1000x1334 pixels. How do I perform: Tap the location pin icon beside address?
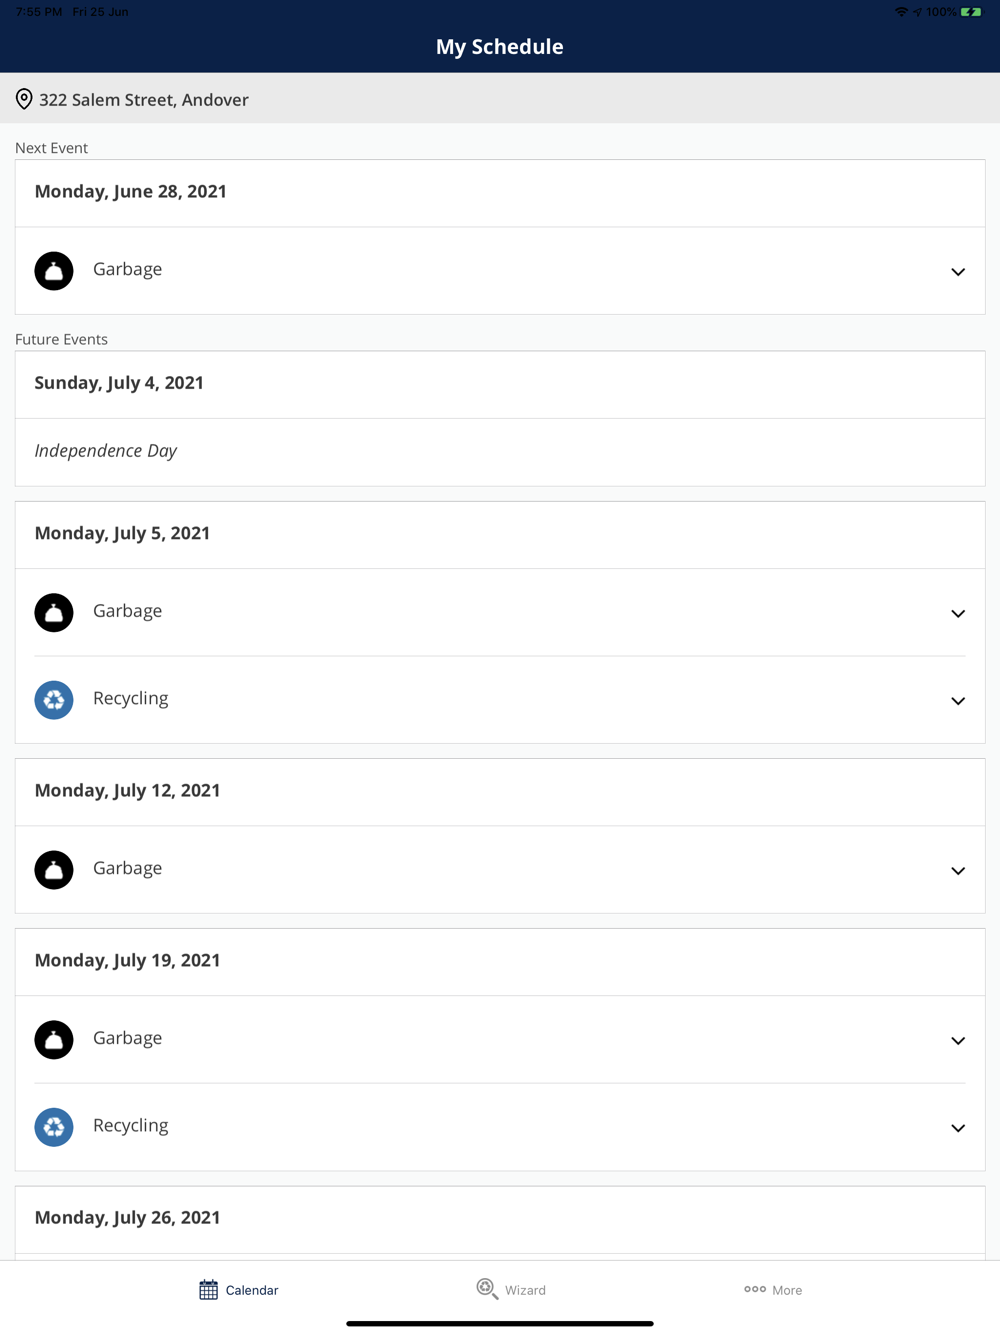click(24, 99)
